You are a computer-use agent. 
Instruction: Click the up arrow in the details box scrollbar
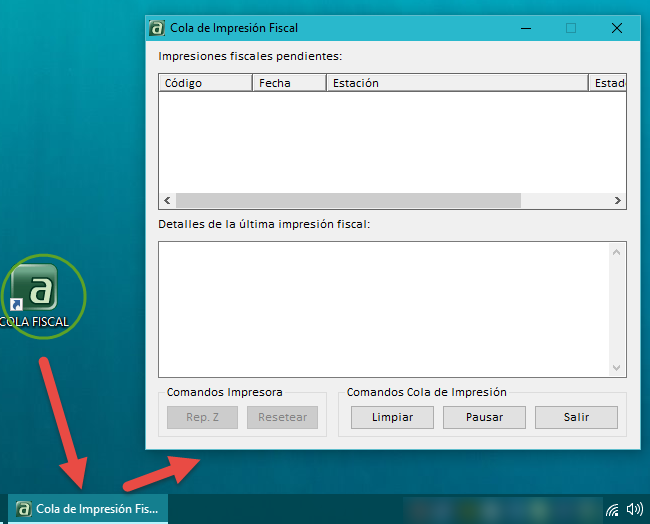pyautogui.click(x=616, y=251)
